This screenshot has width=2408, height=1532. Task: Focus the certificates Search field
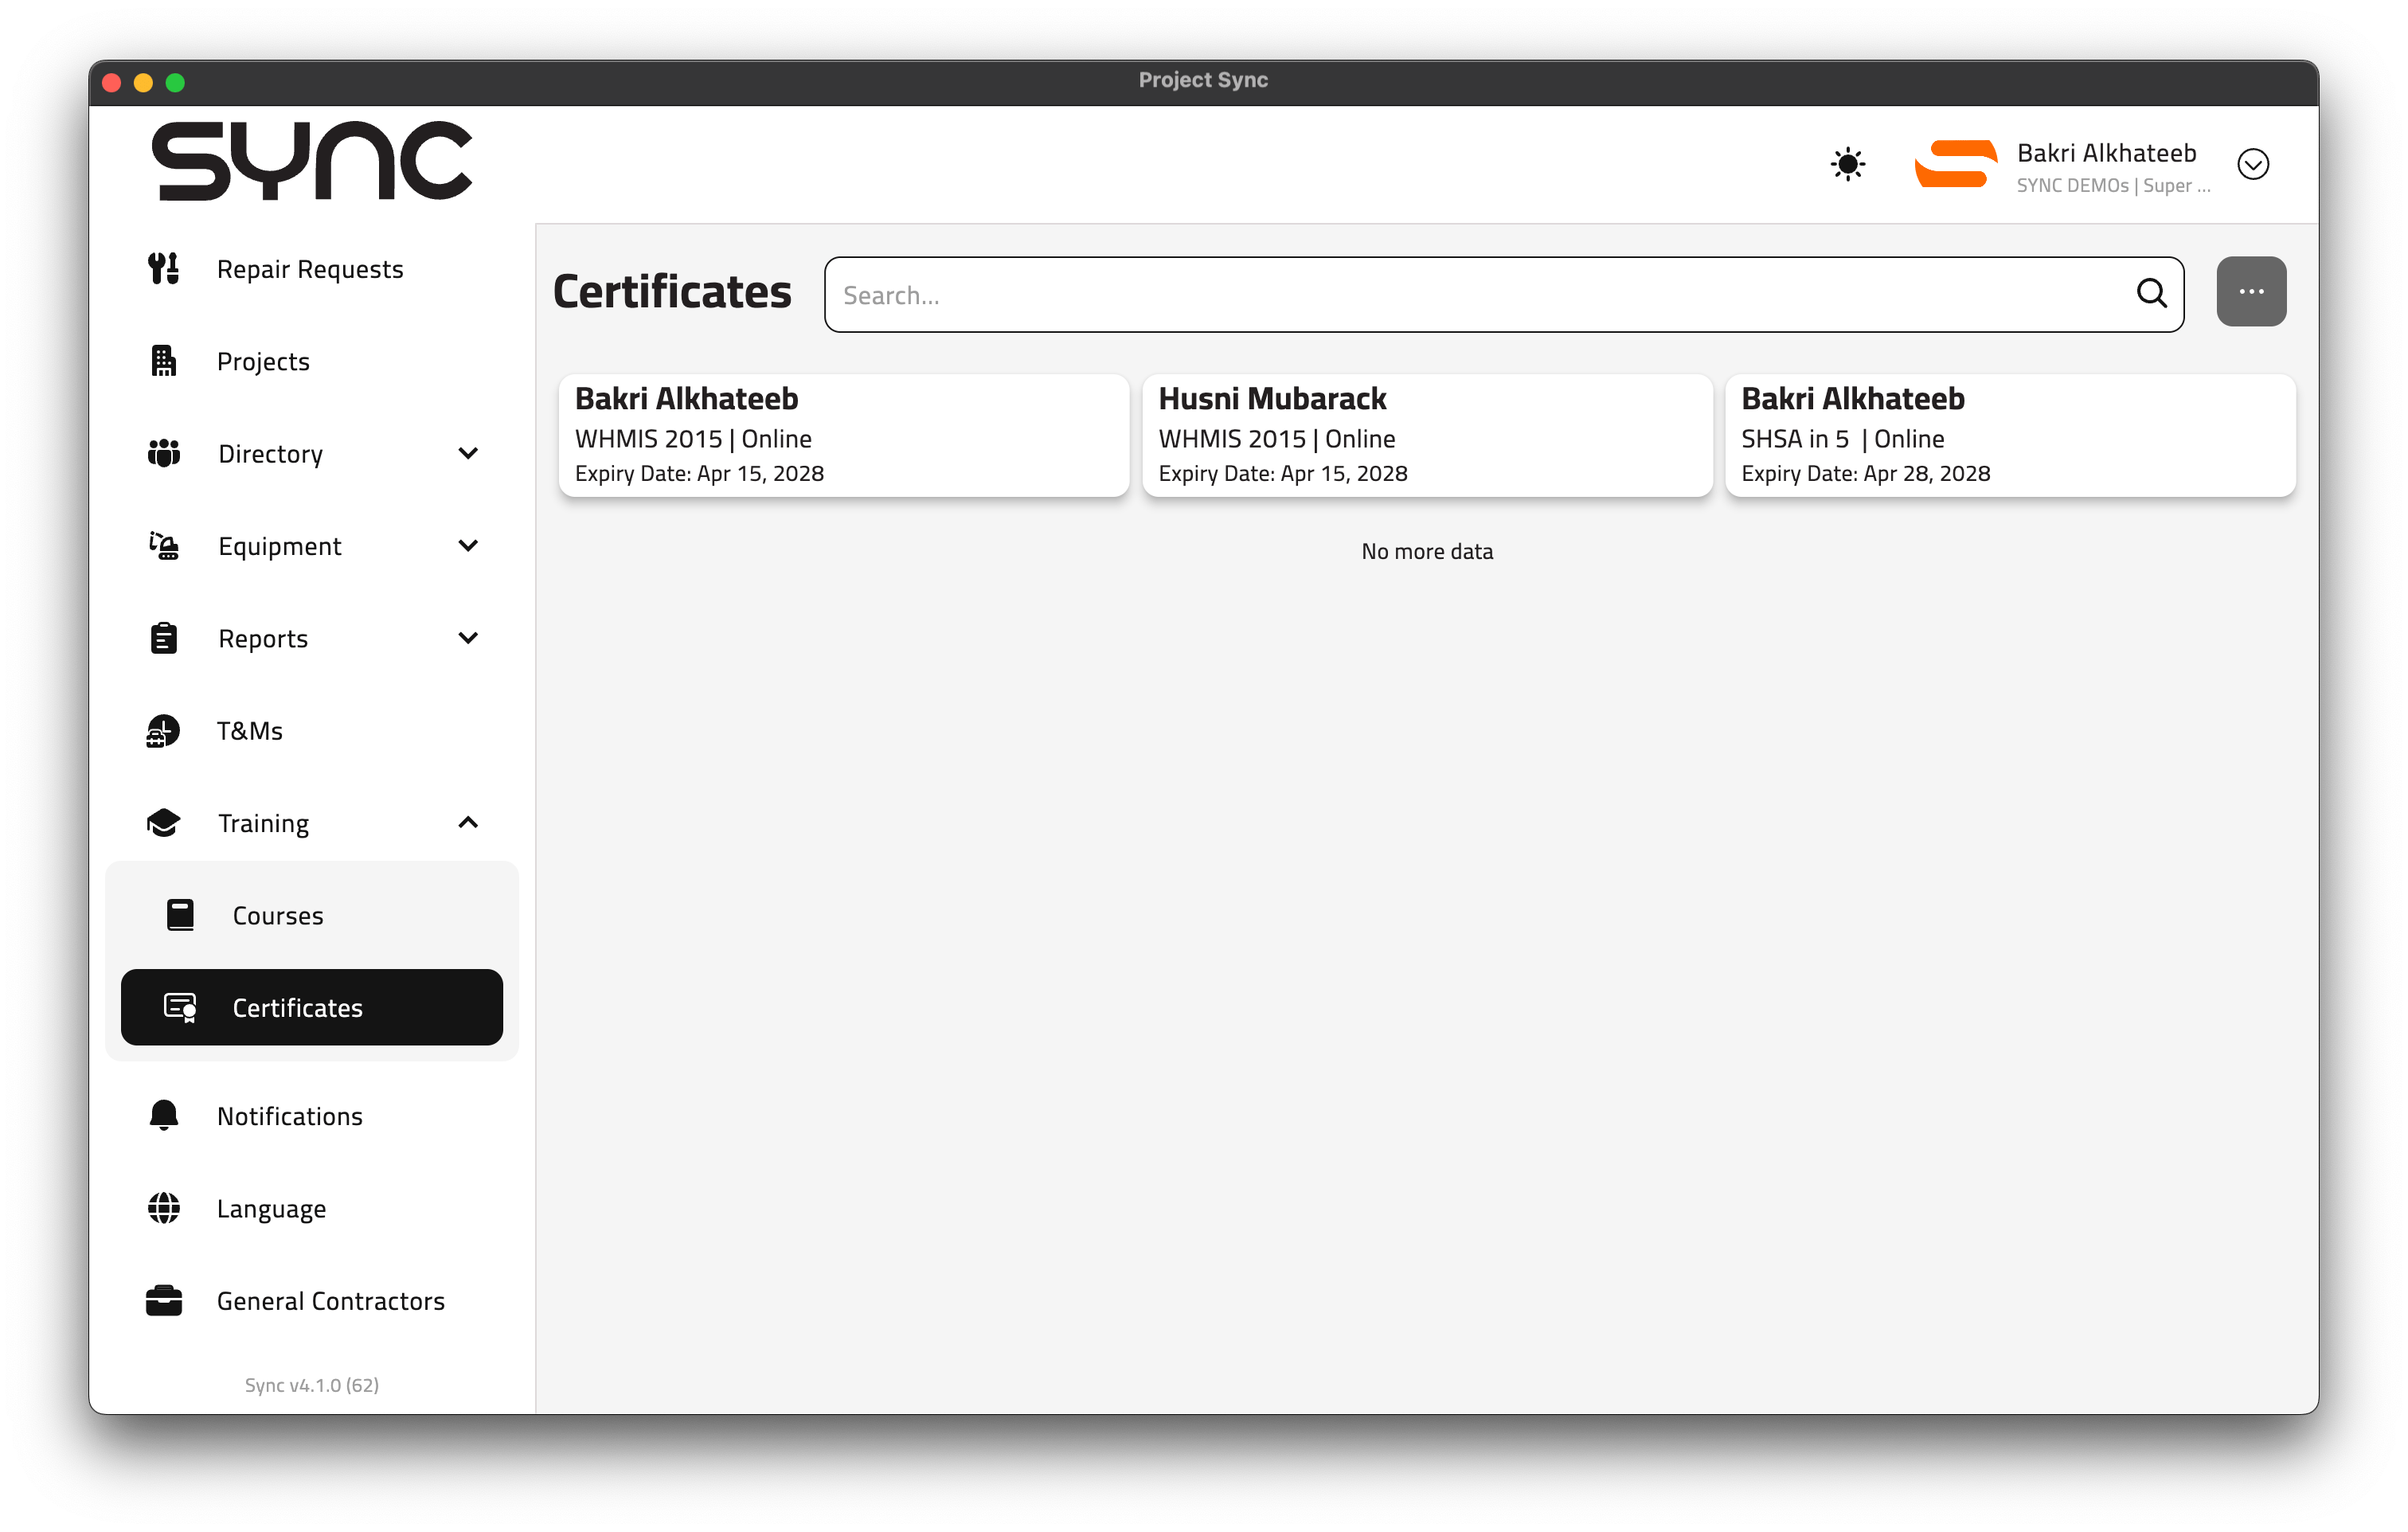1503,294
